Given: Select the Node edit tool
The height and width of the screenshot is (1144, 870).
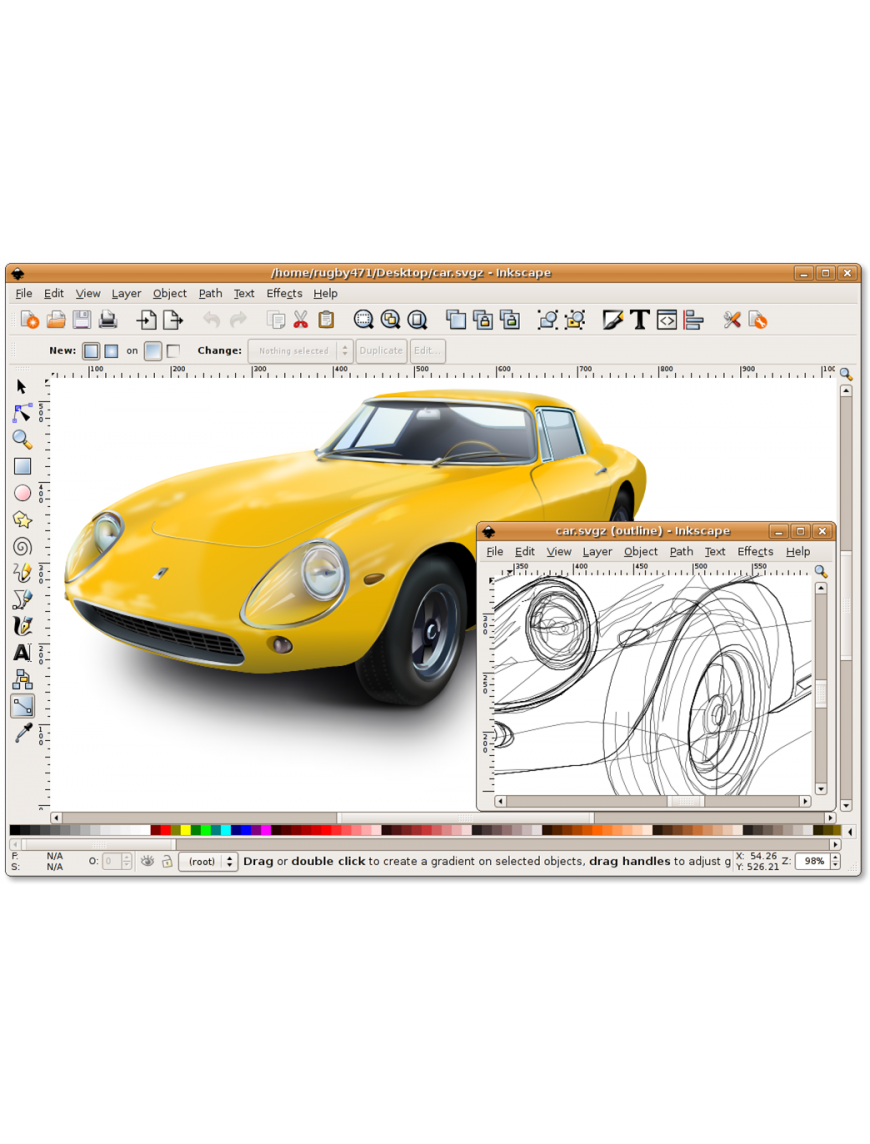Looking at the screenshot, I should (22, 413).
